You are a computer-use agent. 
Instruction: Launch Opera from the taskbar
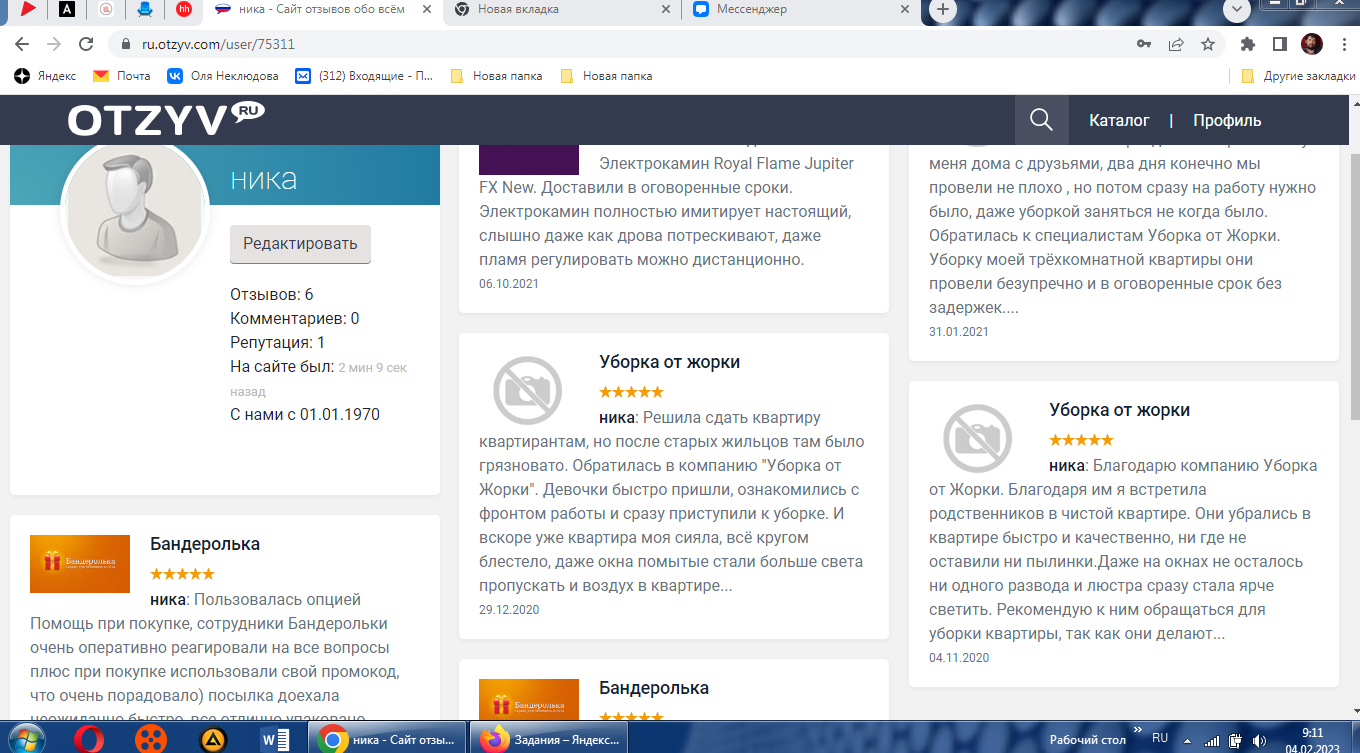[89, 740]
